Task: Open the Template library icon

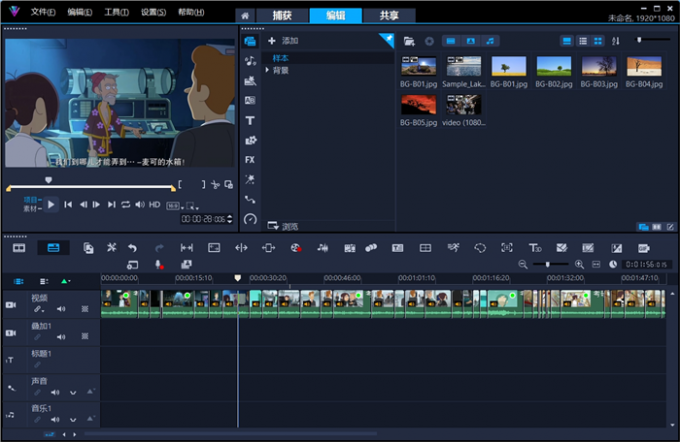Action: click(250, 81)
